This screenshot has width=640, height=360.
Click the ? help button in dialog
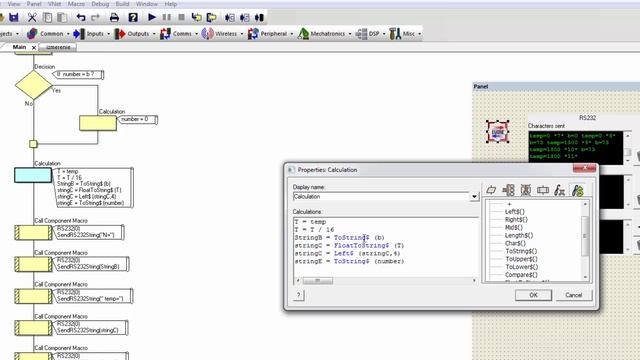[x=298, y=295]
